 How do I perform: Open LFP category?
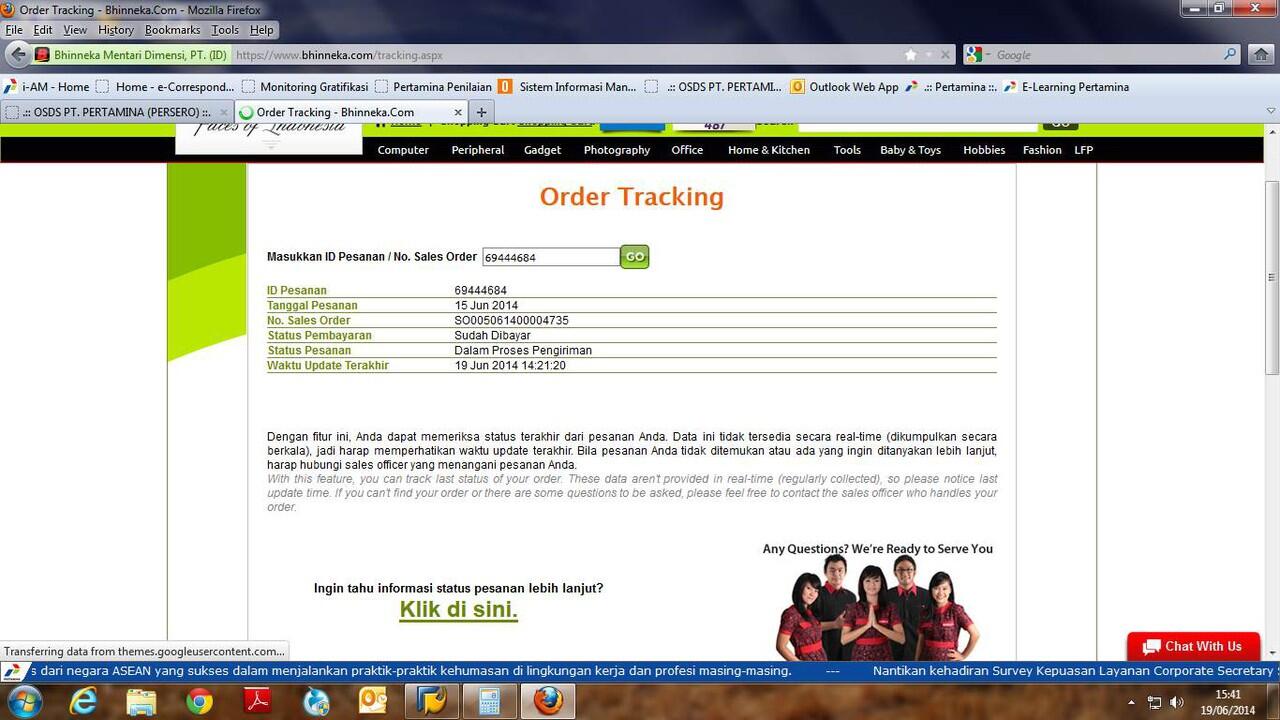click(1084, 150)
